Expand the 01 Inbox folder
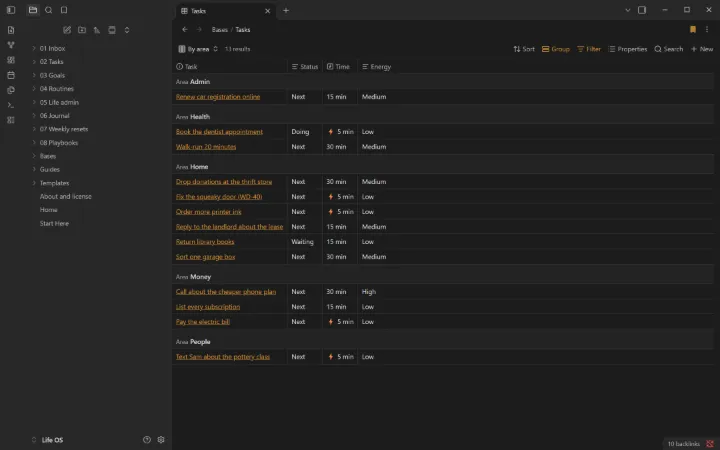 [x=52, y=48]
